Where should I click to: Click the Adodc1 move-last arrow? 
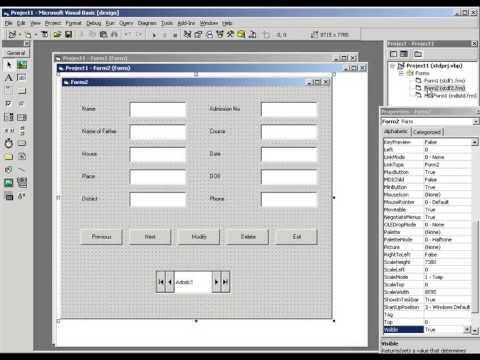click(225, 282)
